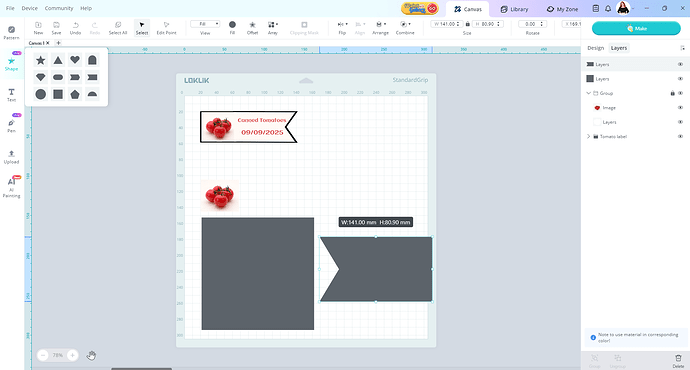
Task: Switch to the Design panel tab
Action: tap(595, 48)
